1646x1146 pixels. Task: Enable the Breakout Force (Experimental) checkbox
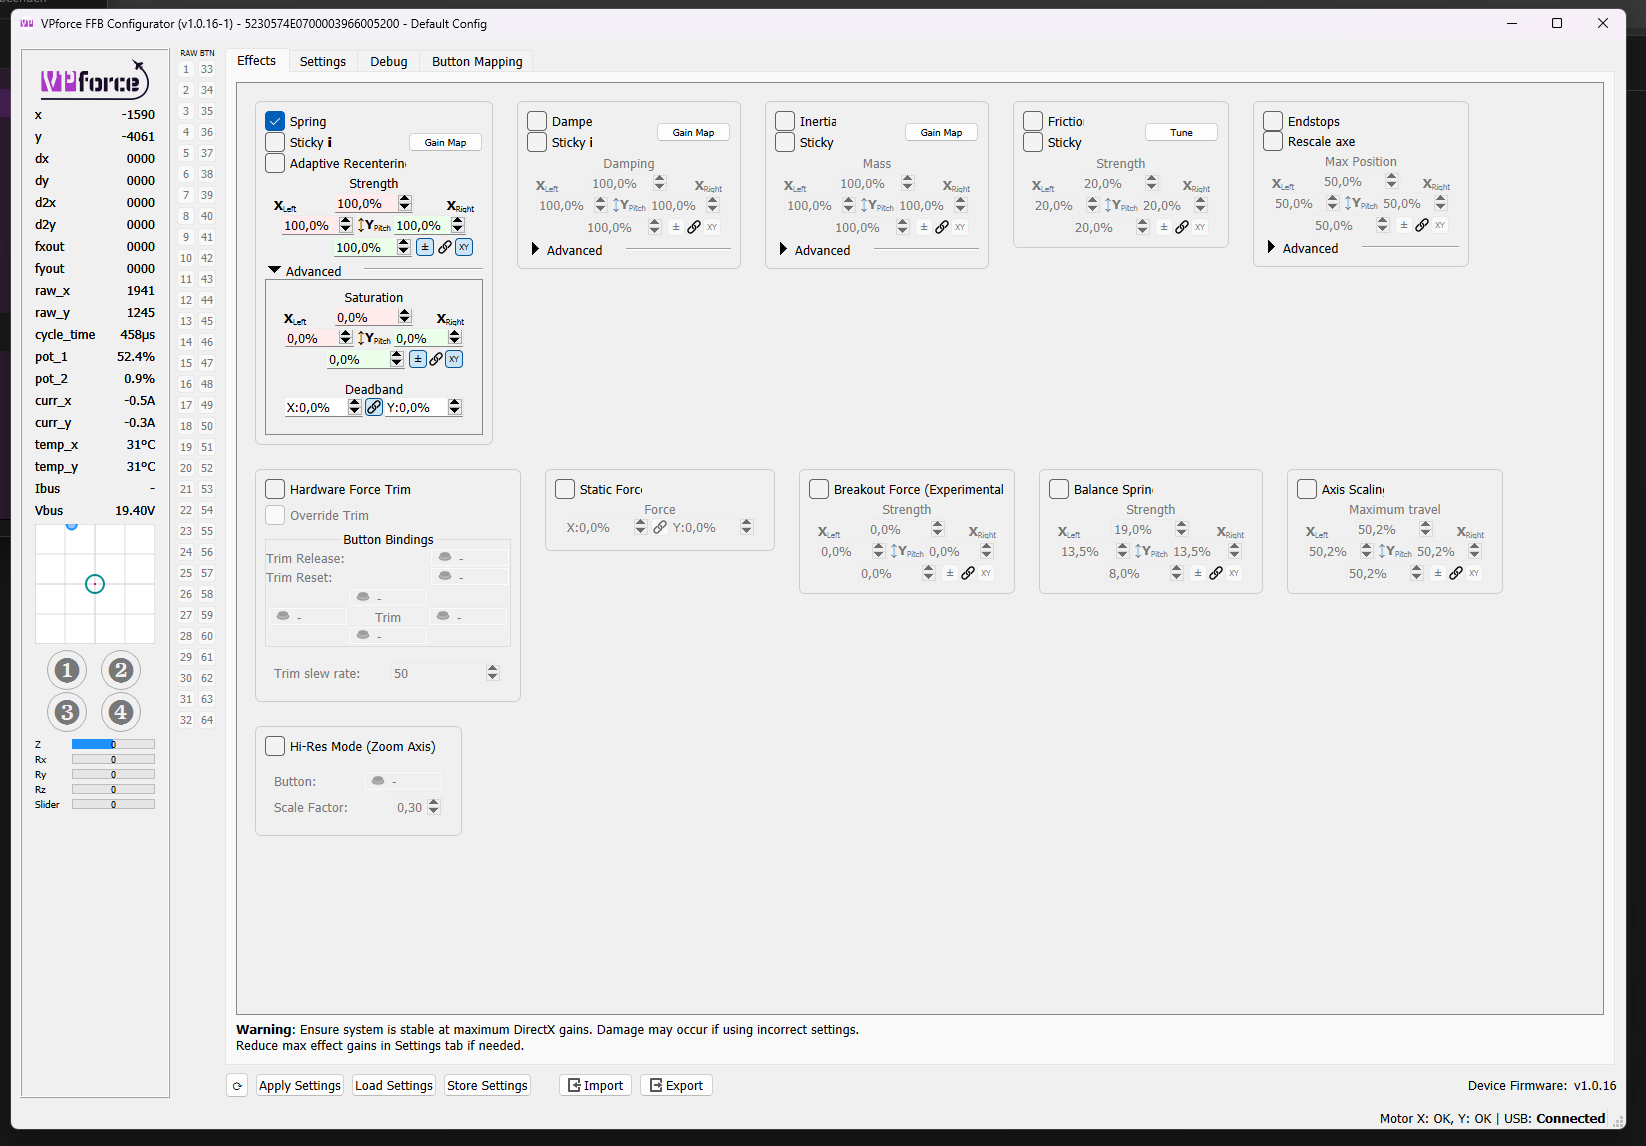pyautogui.click(x=819, y=489)
